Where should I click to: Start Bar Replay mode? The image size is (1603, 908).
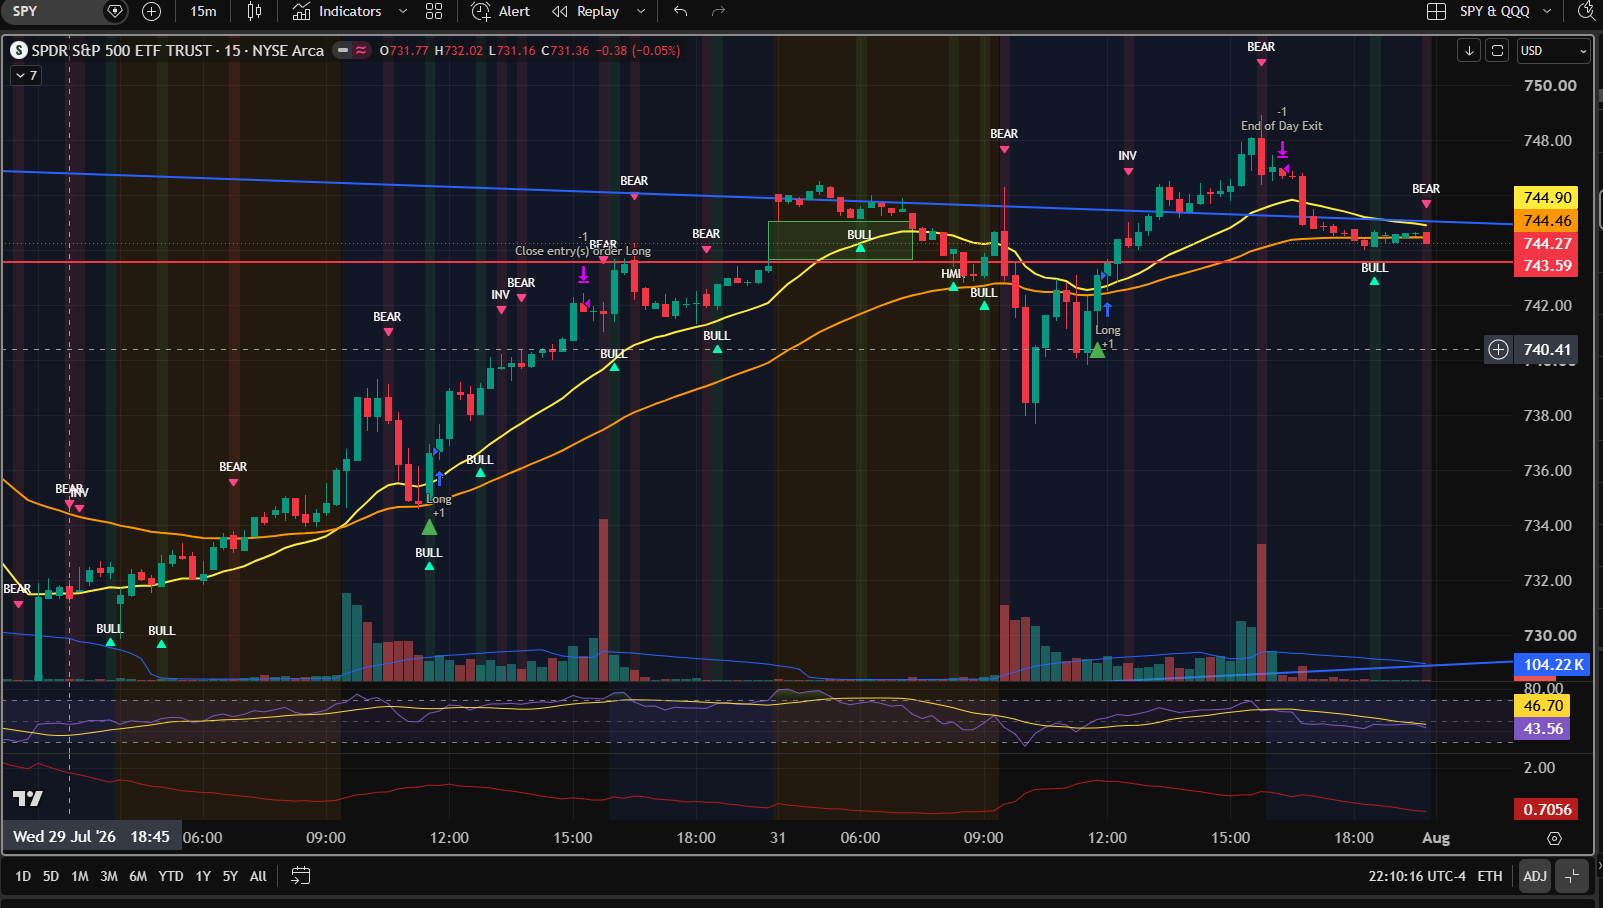(586, 11)
